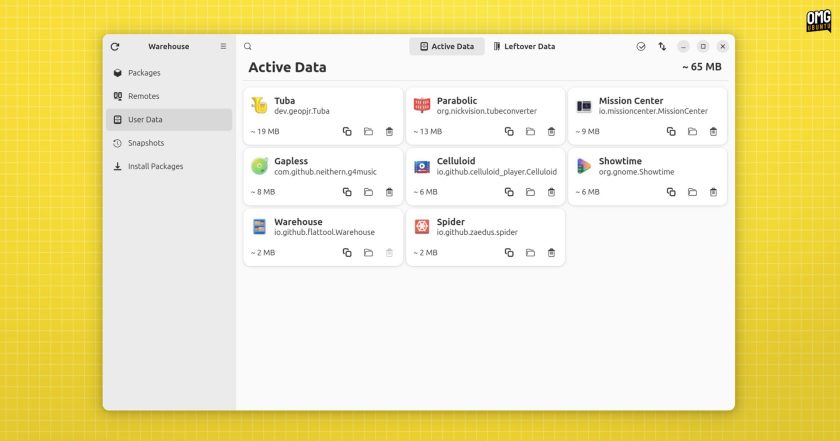Trash Mission Center user data

[713, 131]
